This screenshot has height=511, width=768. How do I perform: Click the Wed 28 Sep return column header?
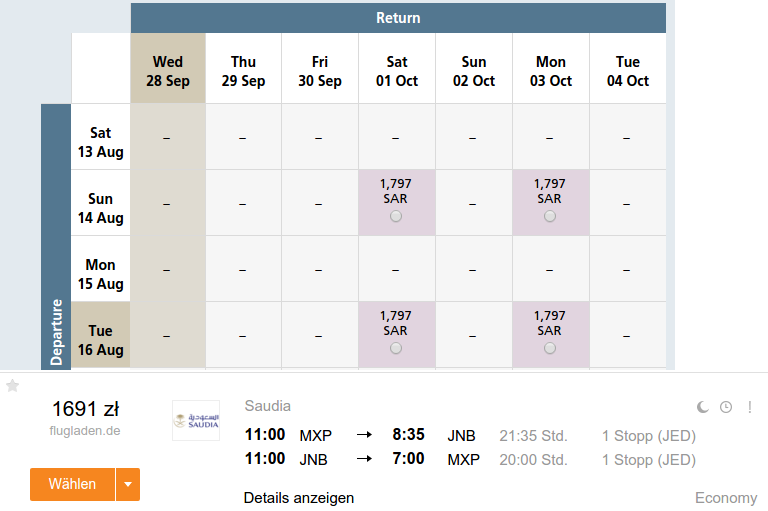[168, 69]
